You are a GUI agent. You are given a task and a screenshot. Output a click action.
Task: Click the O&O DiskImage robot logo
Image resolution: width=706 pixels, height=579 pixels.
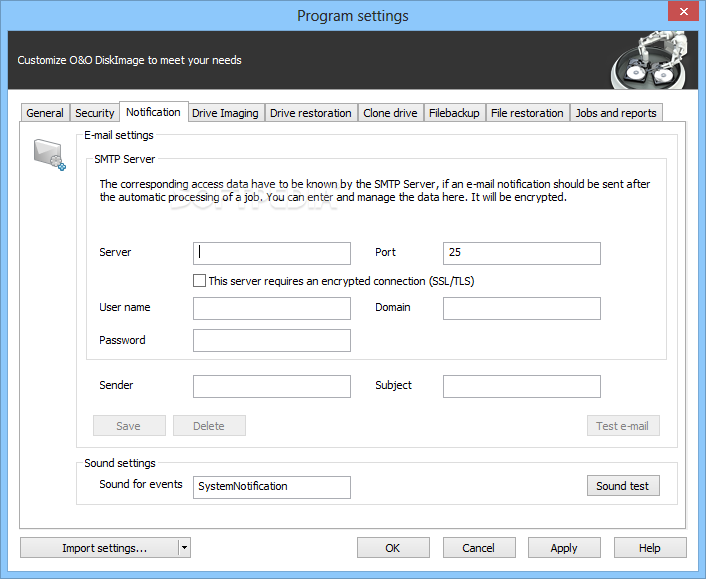(649, 60)
